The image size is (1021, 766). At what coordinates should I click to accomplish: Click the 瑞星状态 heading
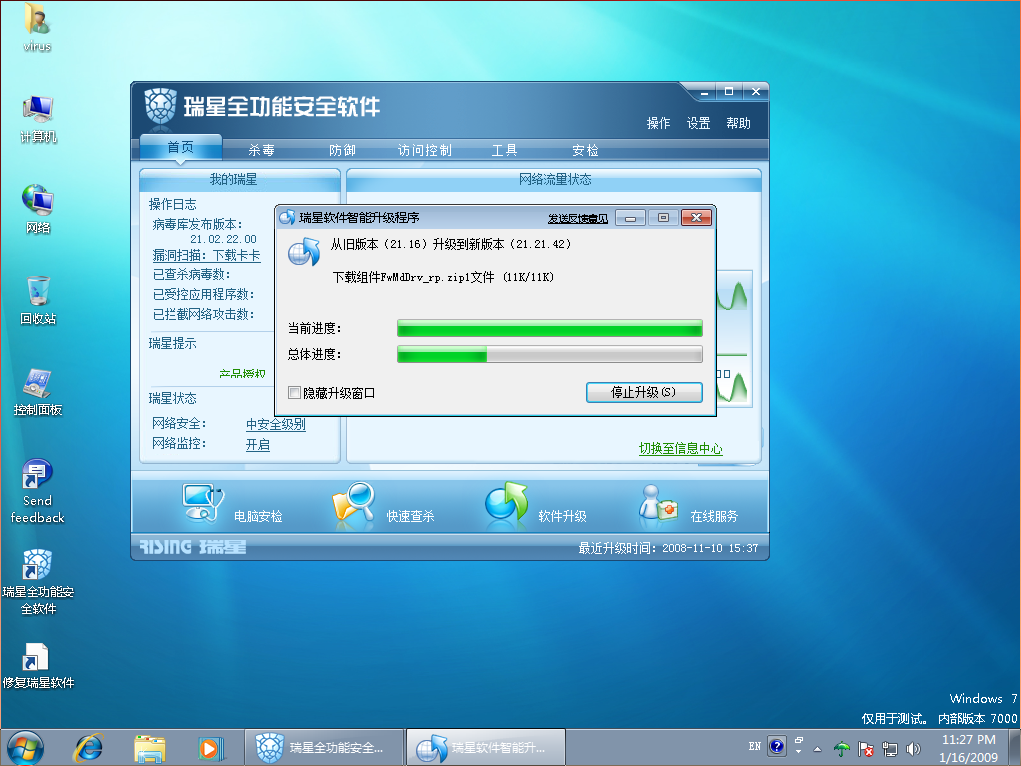coord(172,399)
